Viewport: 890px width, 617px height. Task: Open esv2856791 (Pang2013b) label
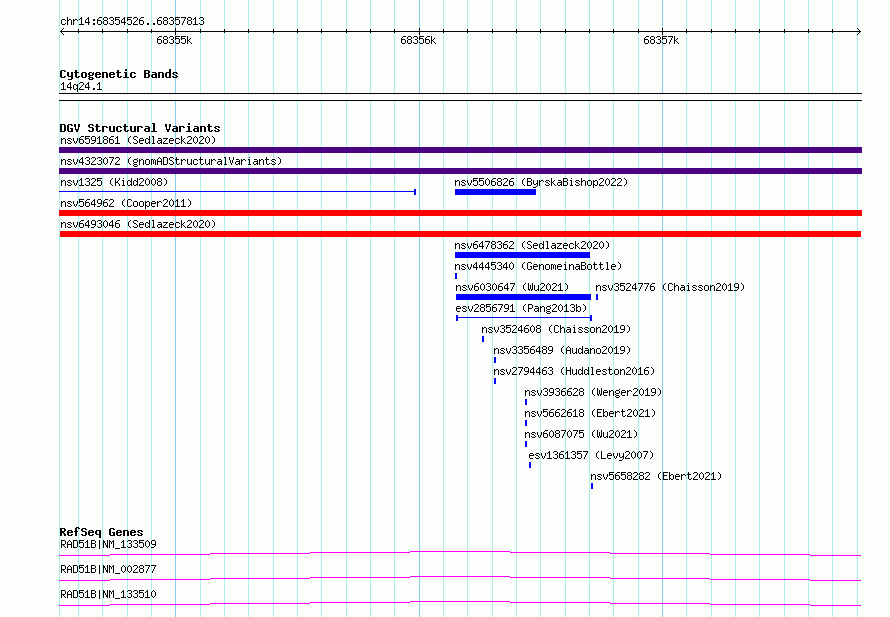click(521, 308)
